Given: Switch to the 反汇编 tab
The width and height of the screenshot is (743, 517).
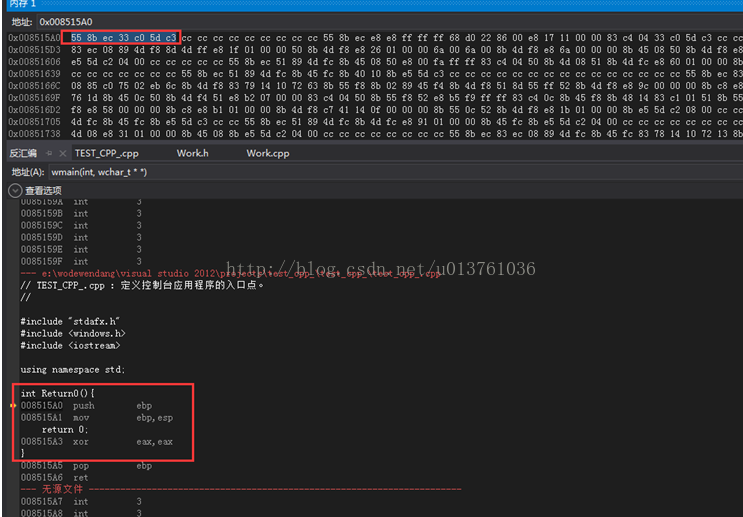Looking at the screenshot, I should pos(23,153).
